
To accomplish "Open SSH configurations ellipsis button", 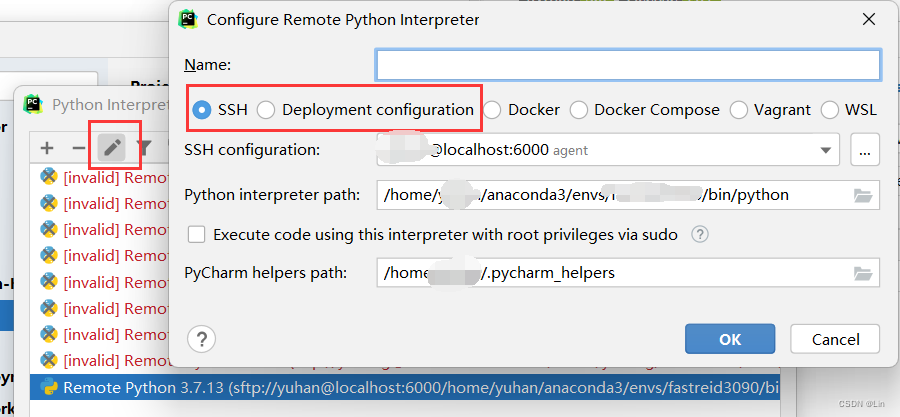I will coord(865,151).
